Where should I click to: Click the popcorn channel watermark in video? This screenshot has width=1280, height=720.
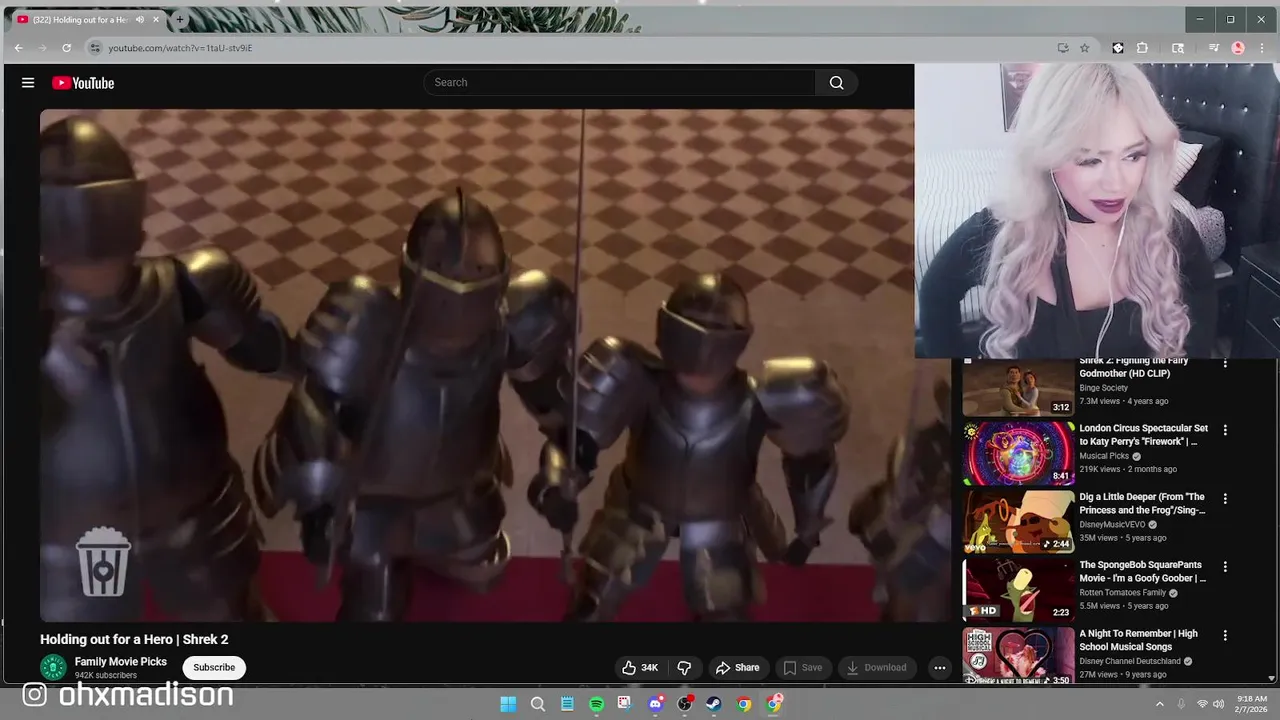[104, 562]
